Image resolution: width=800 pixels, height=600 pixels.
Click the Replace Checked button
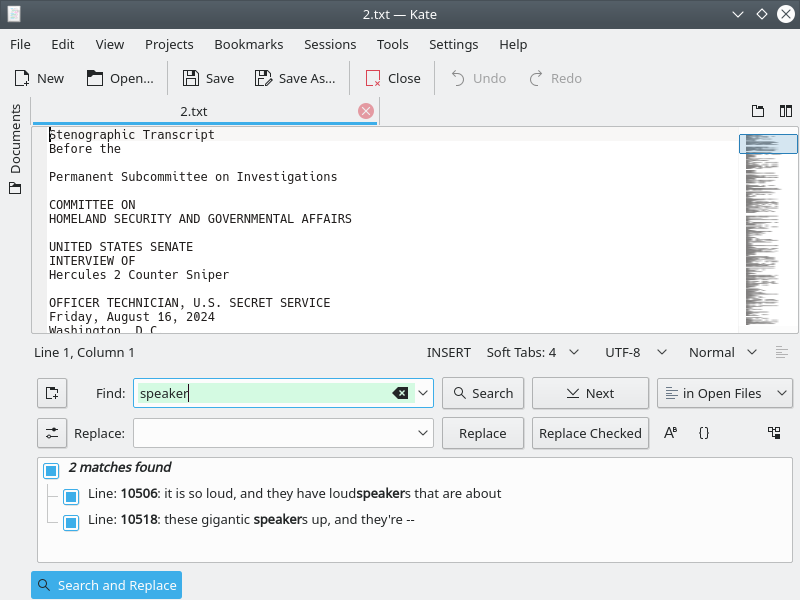(x=590, y=433)
